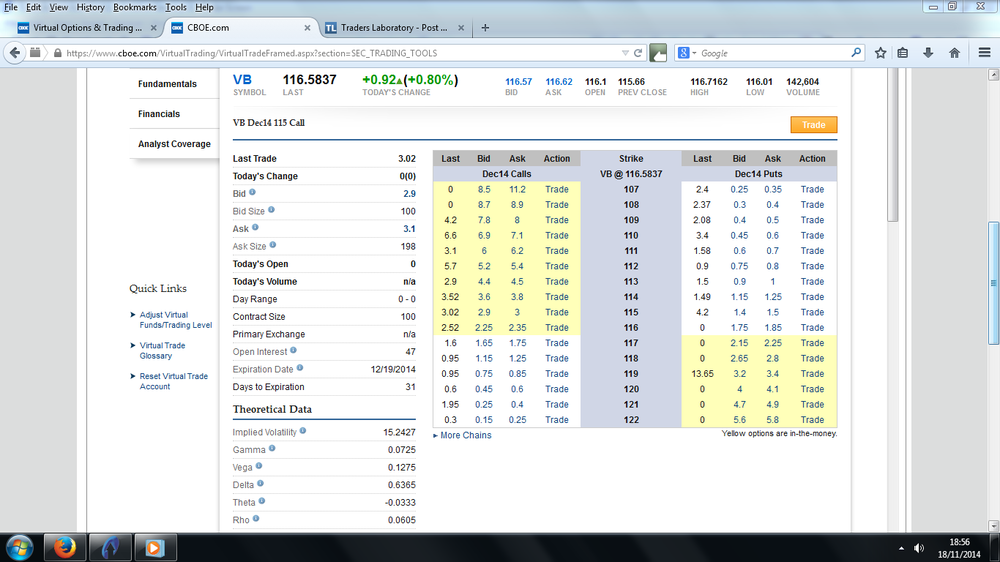
Task: Open the Bookmarks menu
Action: pos(135,7)
